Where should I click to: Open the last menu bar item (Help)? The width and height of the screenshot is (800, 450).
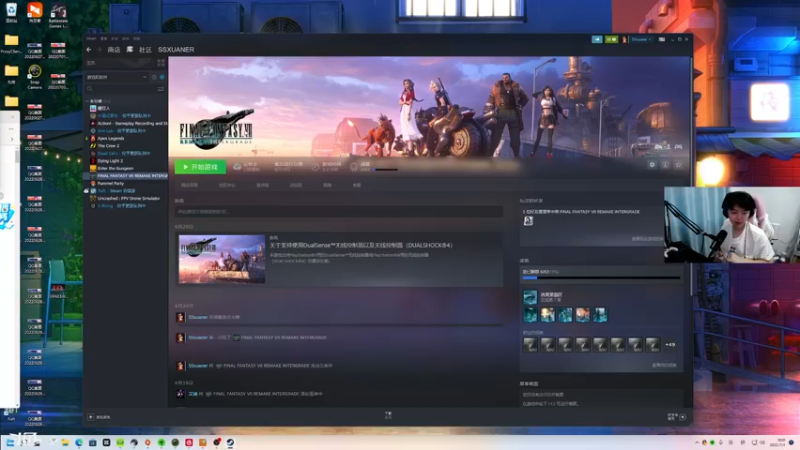pos(136,39)
